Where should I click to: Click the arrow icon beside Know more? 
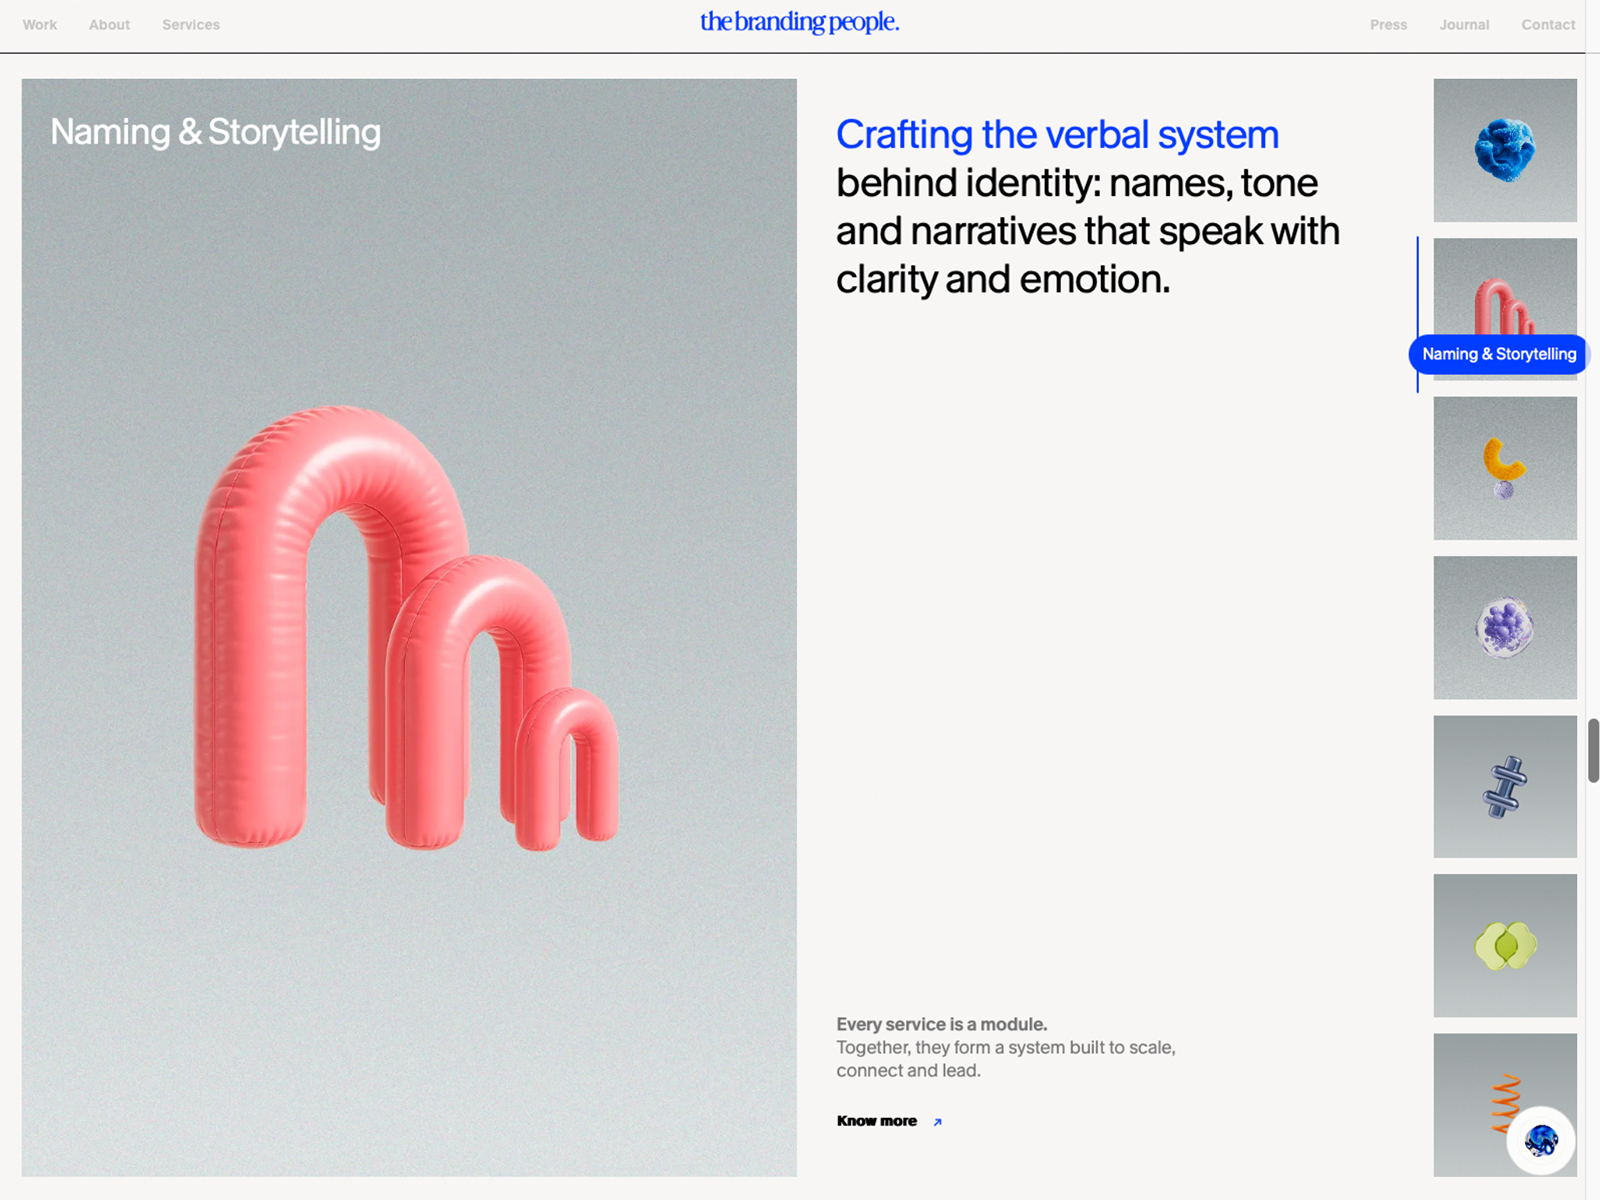(937, 1122)
